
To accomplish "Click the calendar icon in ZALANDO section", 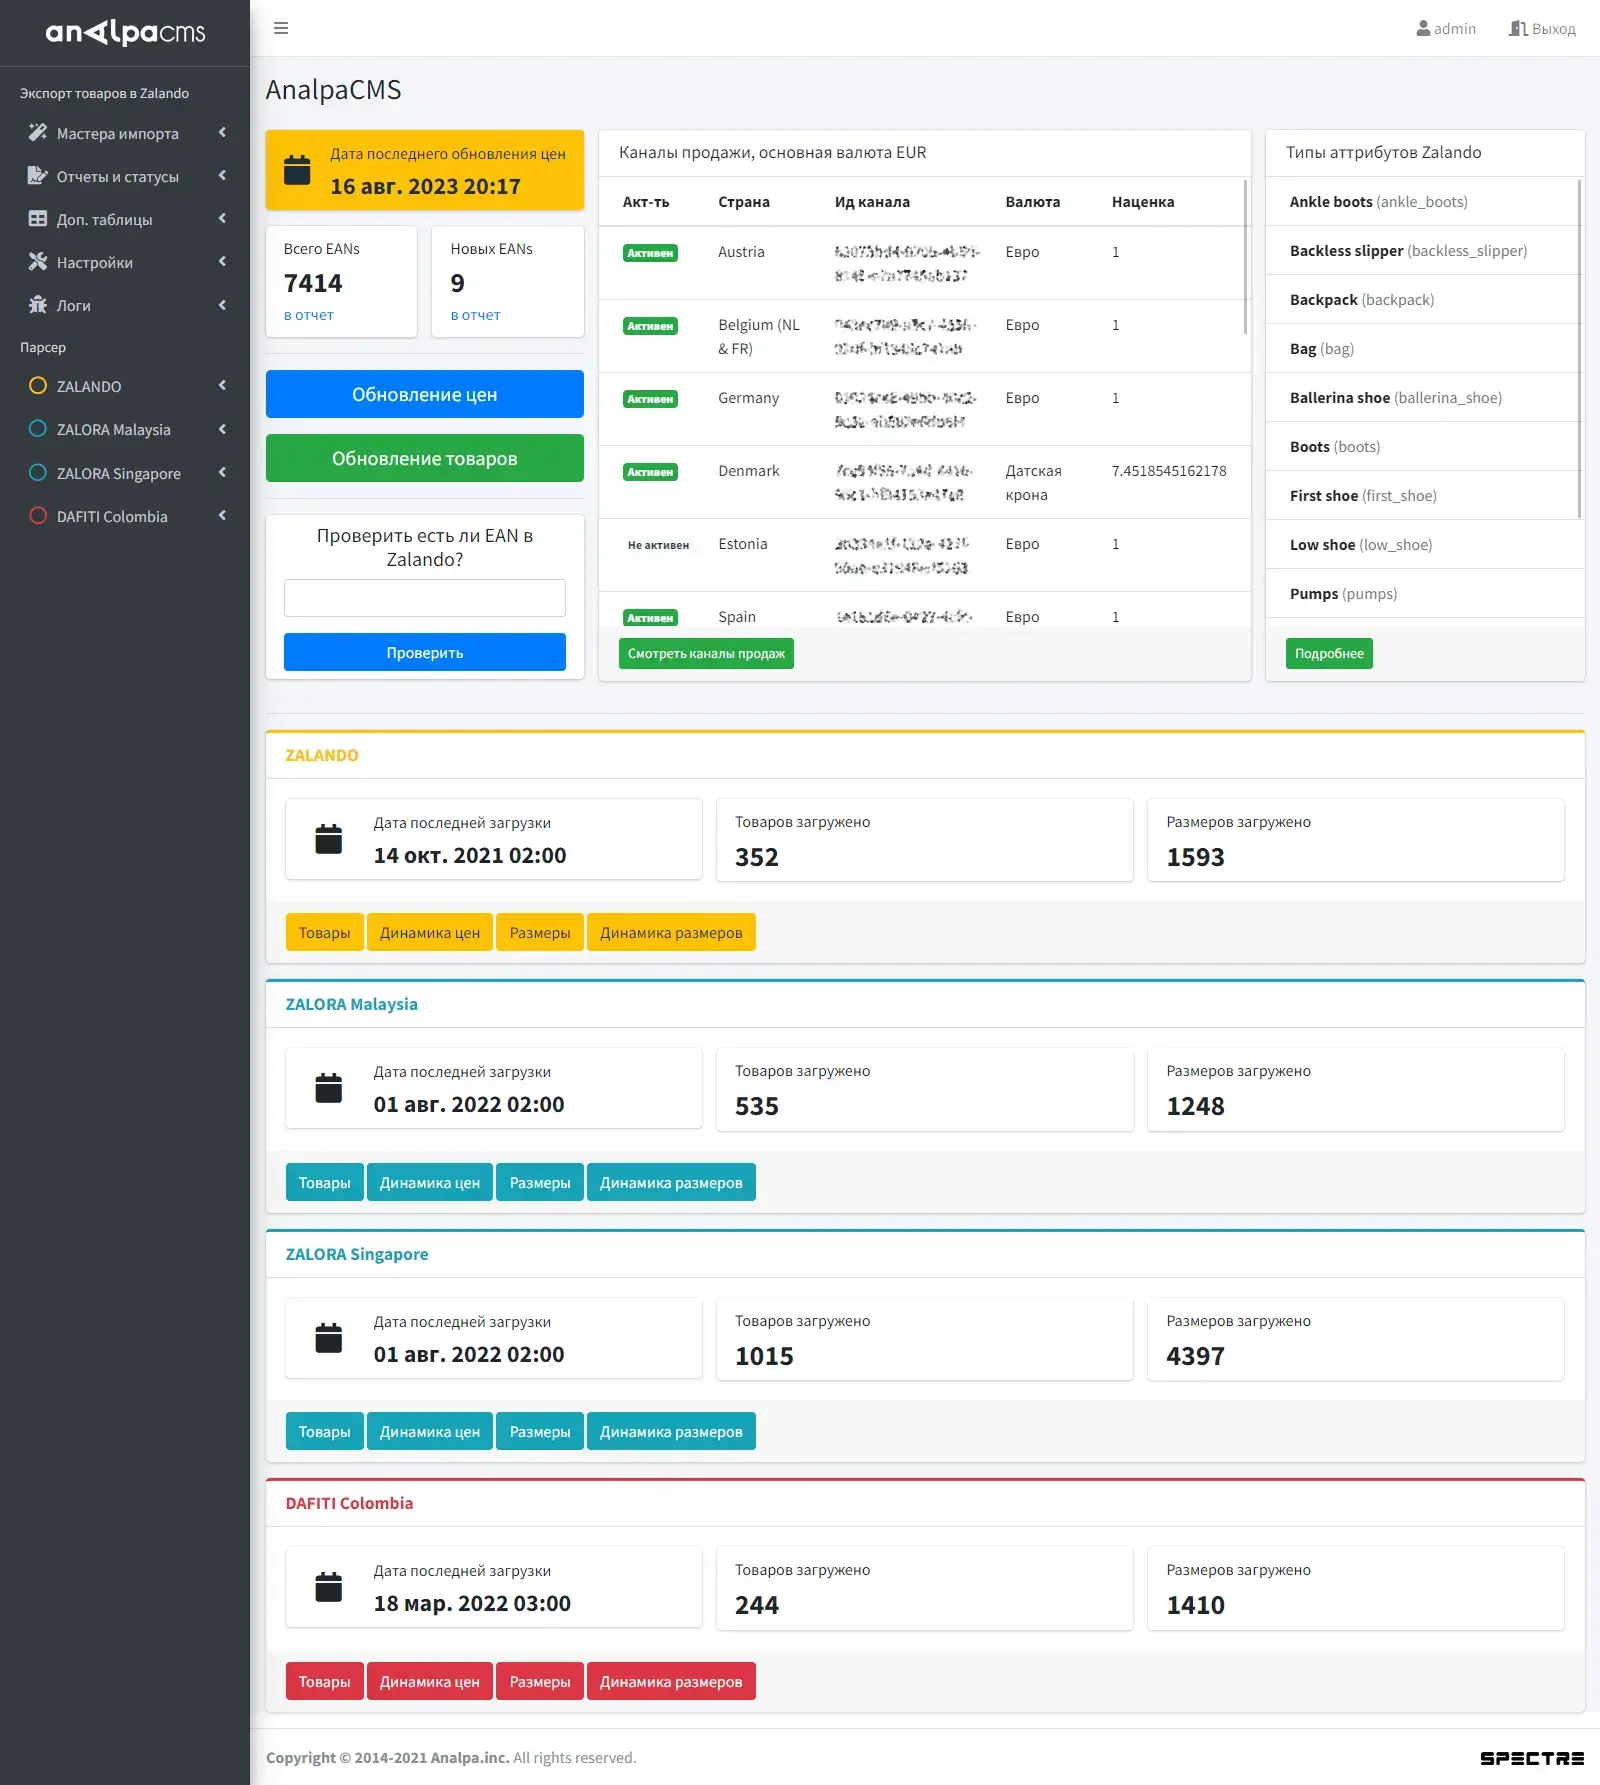I will [329, 839].
